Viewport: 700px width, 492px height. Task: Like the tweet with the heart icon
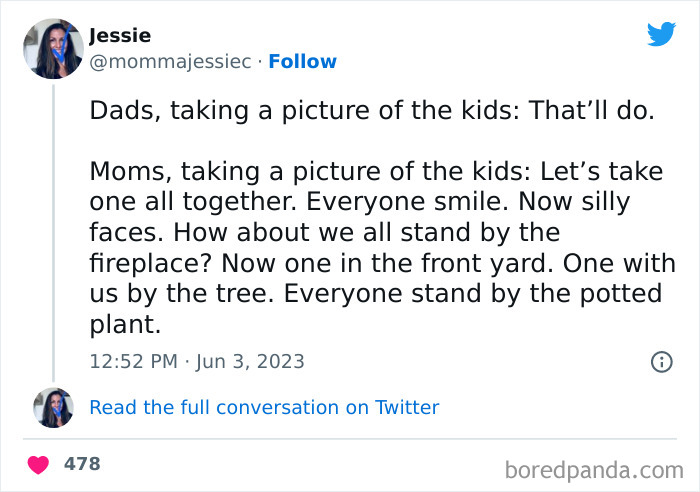(x=39, y=464)
